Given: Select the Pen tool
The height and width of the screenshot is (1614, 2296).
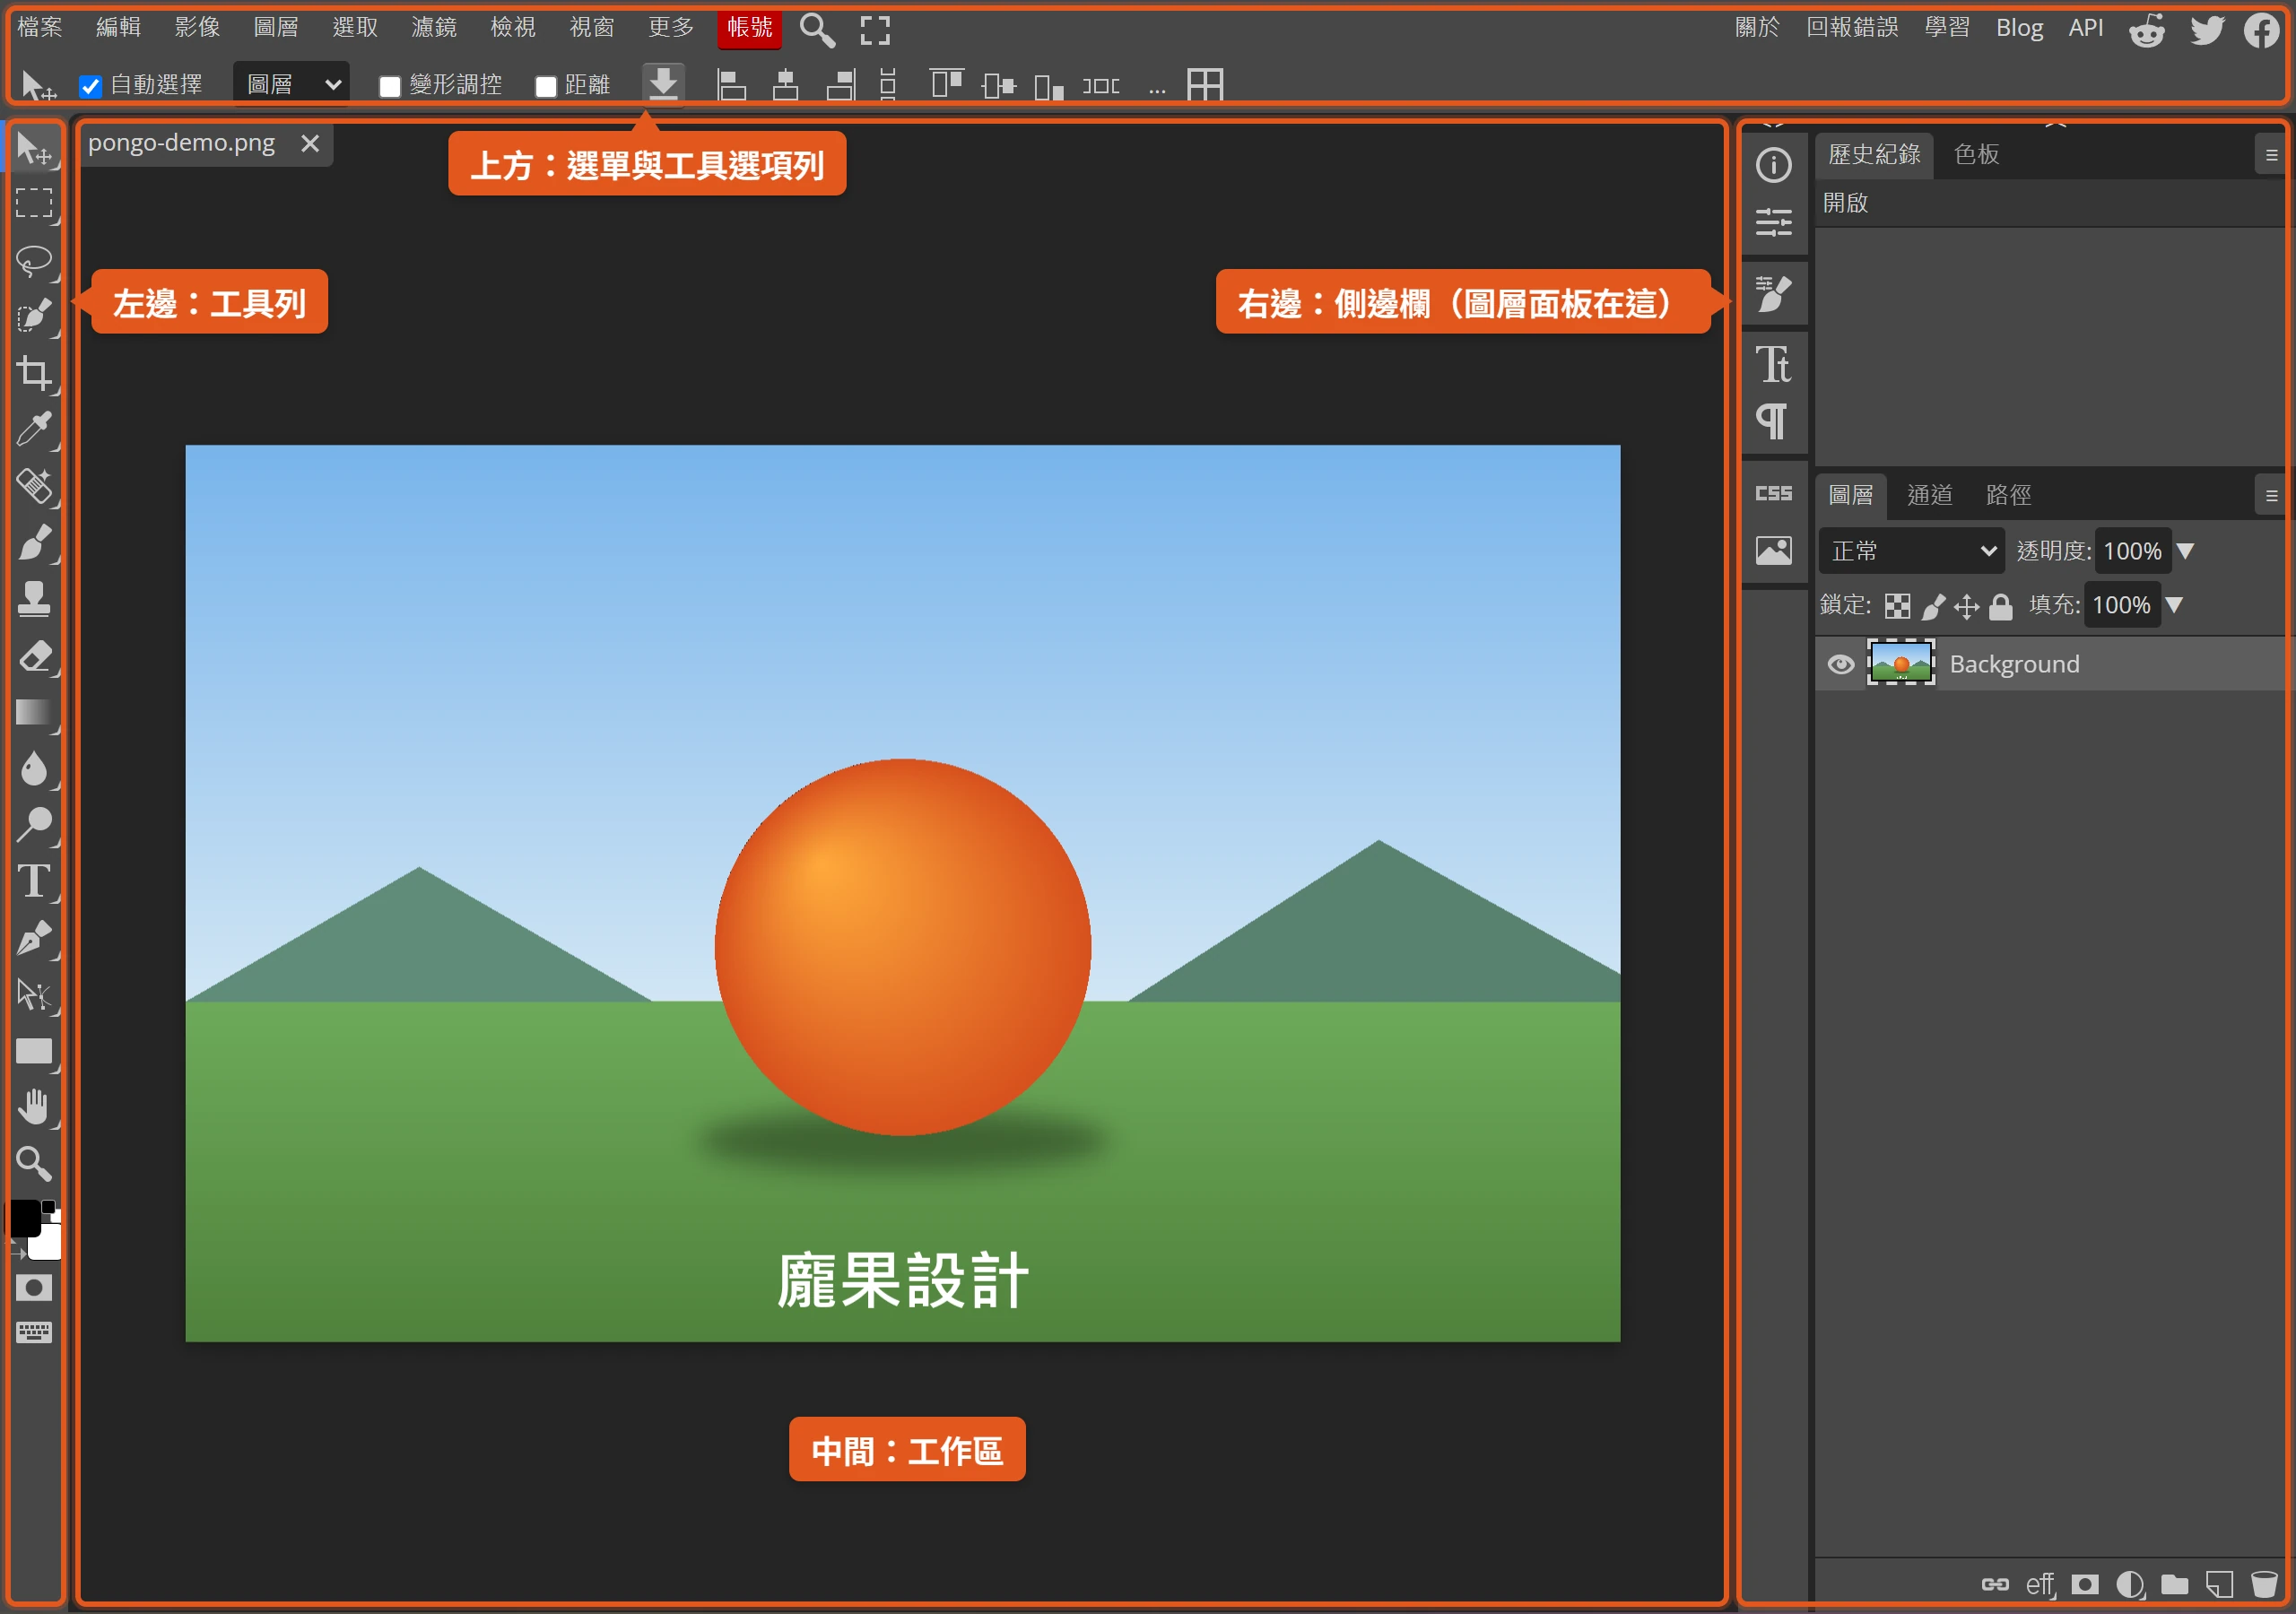Looking at the screenshot, I should [34, 938].
